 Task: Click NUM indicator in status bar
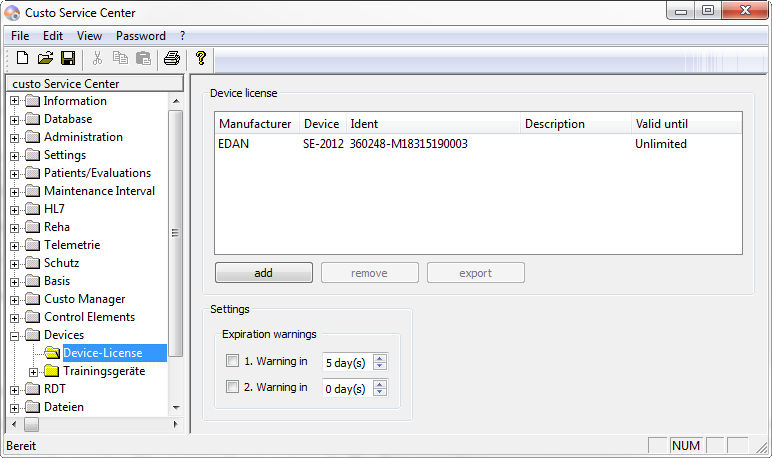(686, 446)
